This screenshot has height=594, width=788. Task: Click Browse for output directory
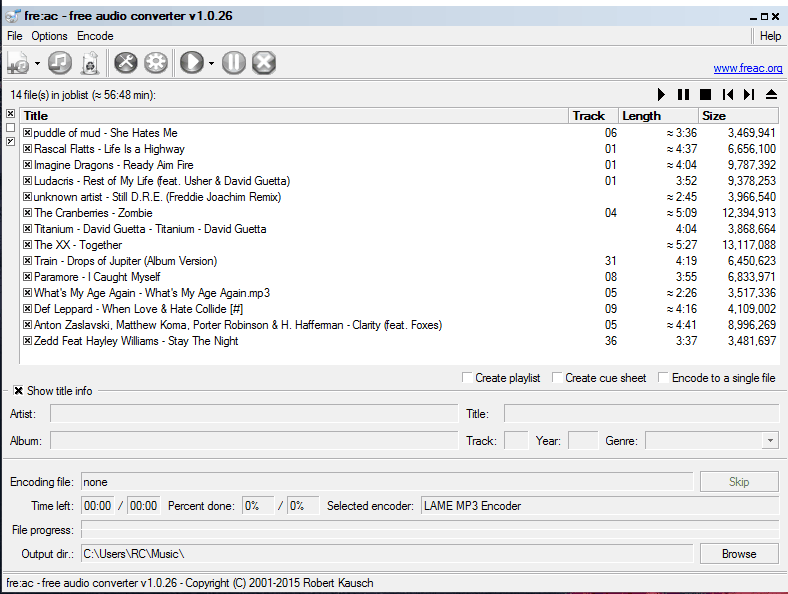pyautogui.click(x=739, y=554)
